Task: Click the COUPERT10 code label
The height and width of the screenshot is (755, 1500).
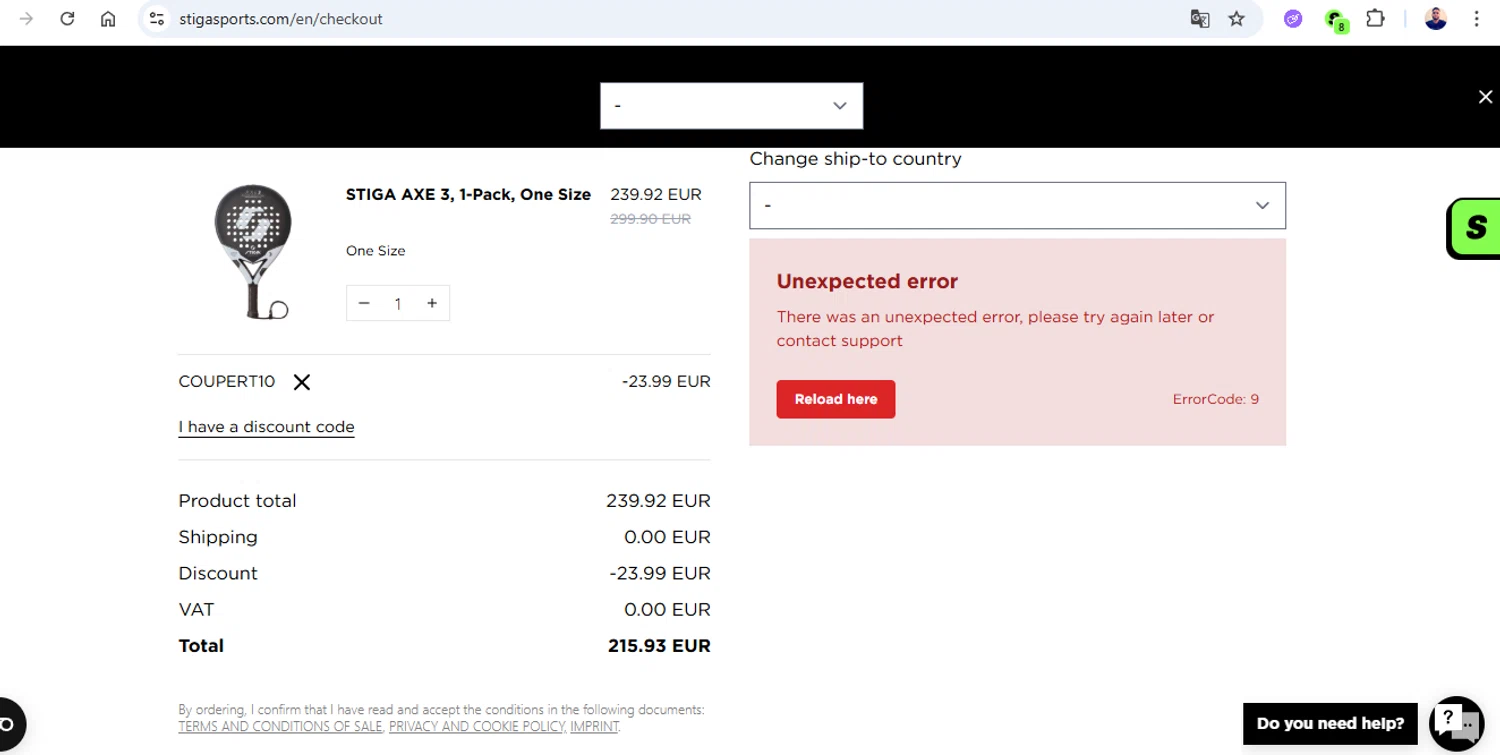Action: click(x=226, y=382)
